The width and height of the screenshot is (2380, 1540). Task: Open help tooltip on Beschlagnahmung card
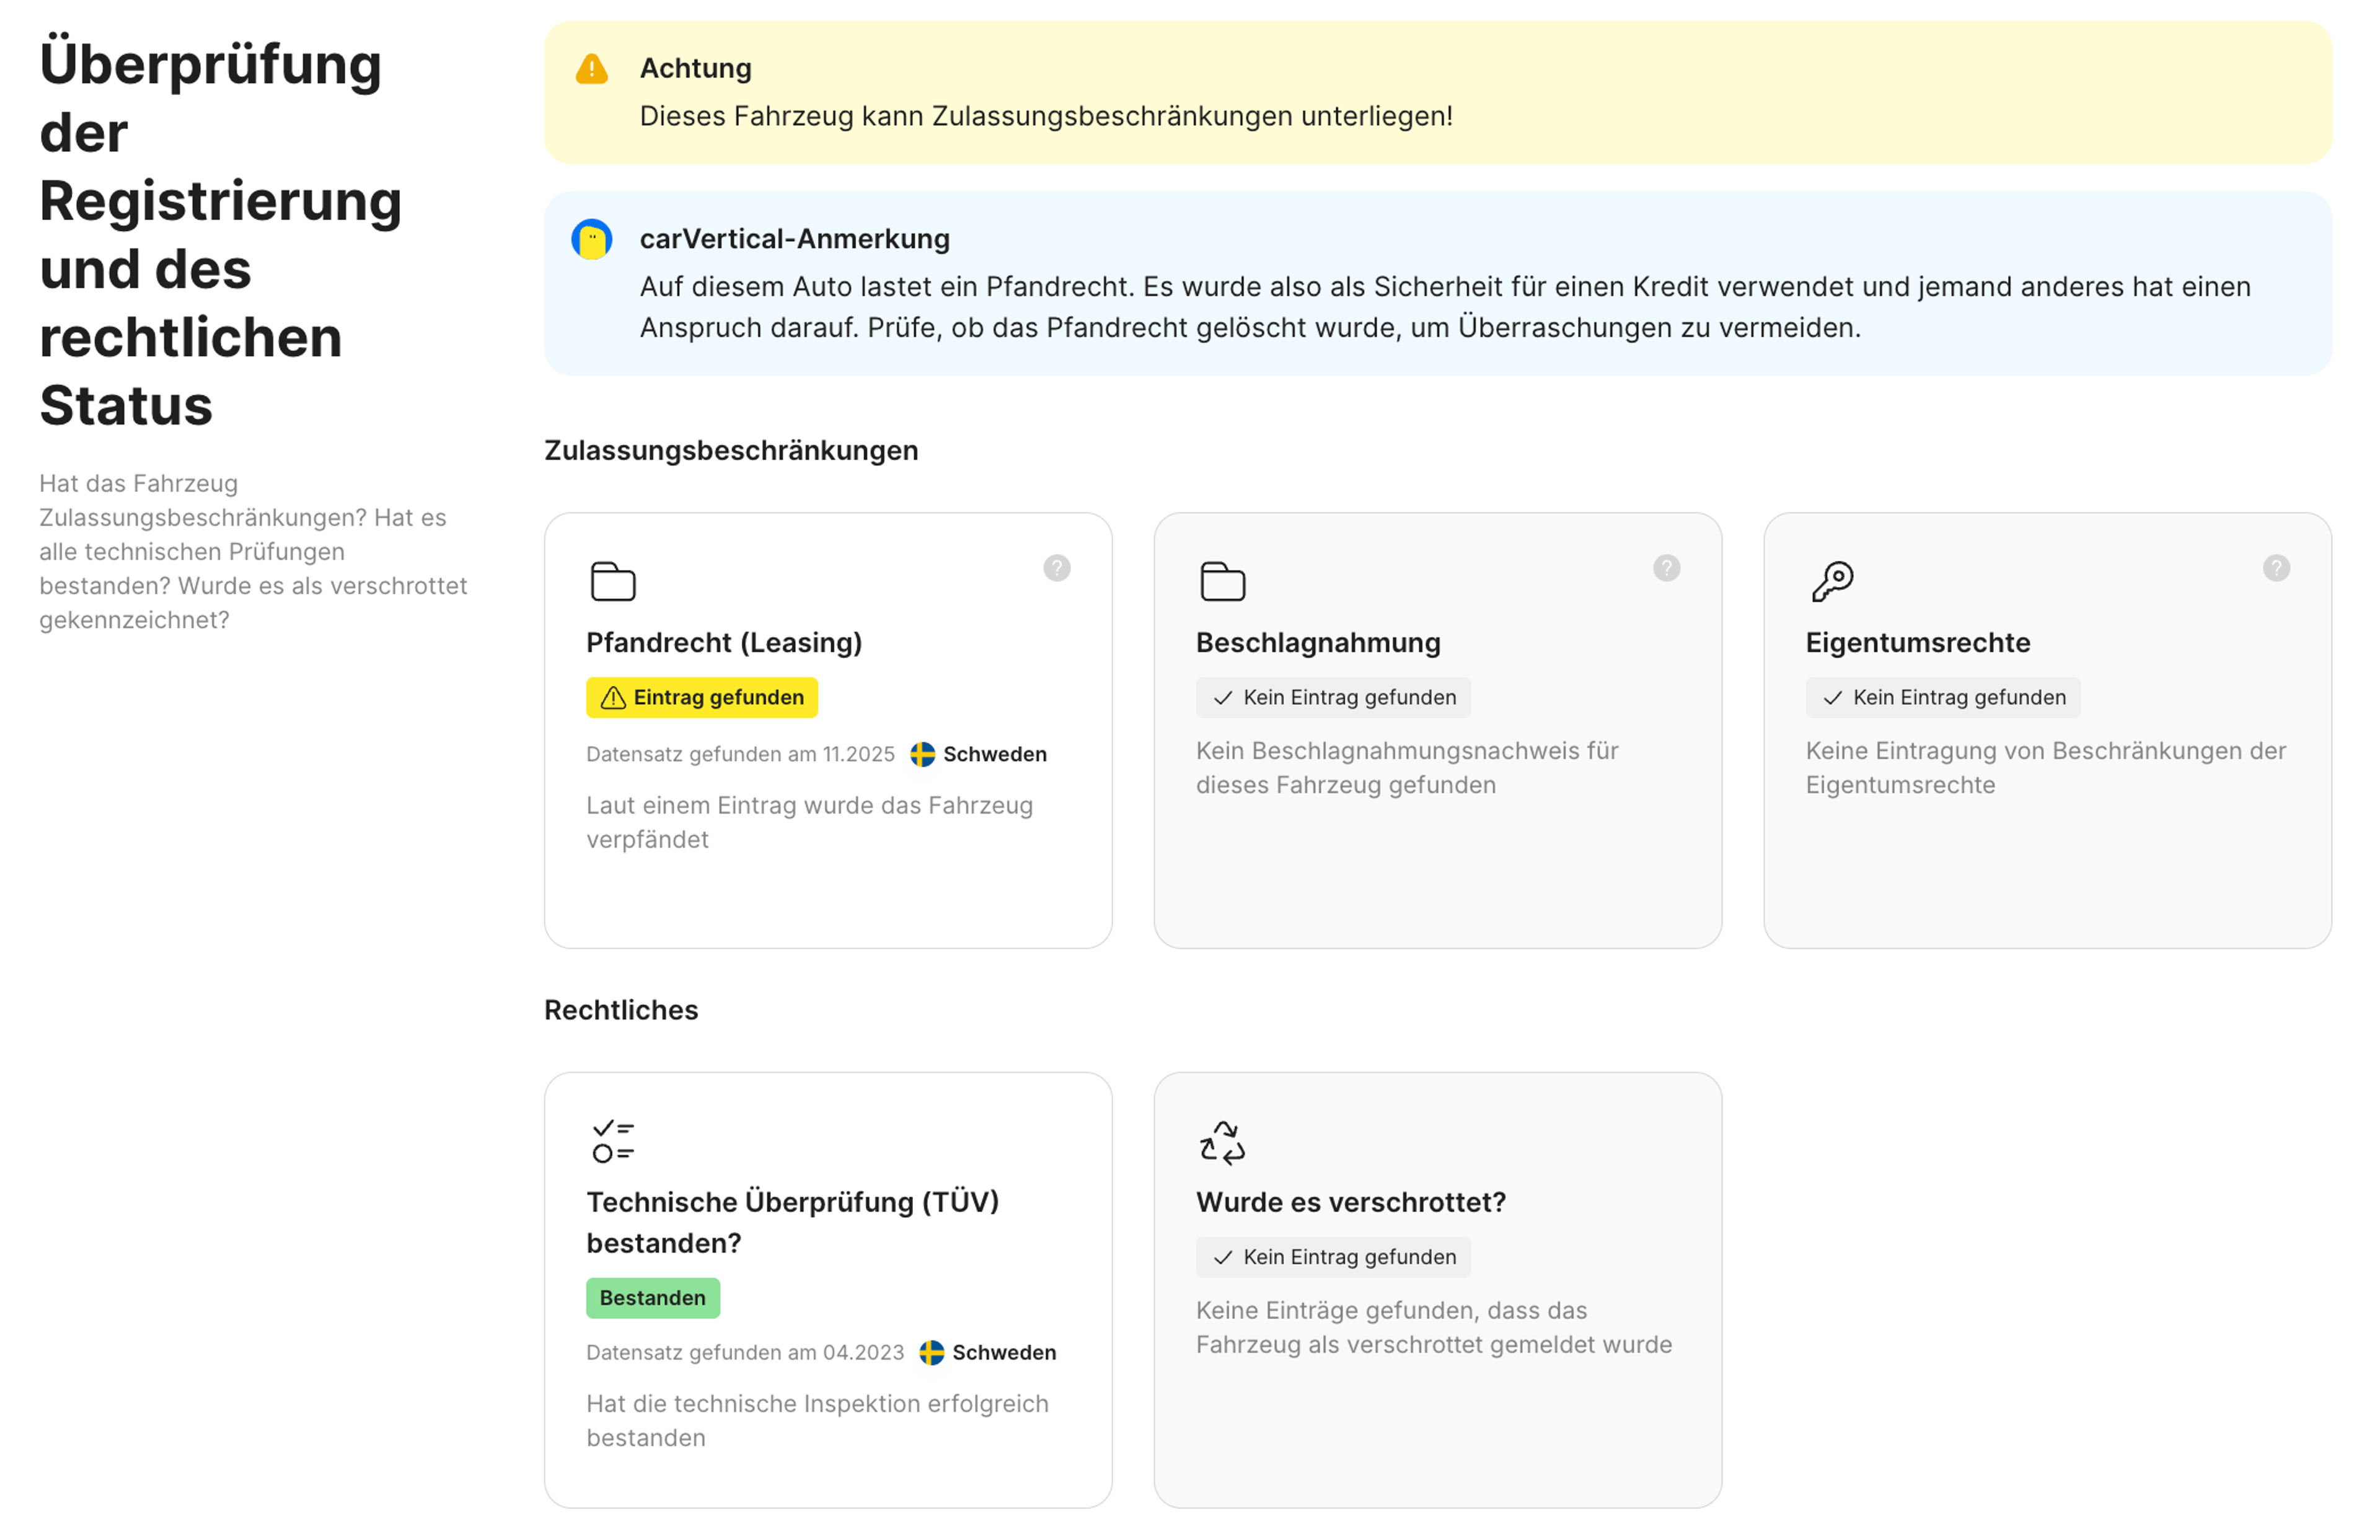[x=1667, y=569]
